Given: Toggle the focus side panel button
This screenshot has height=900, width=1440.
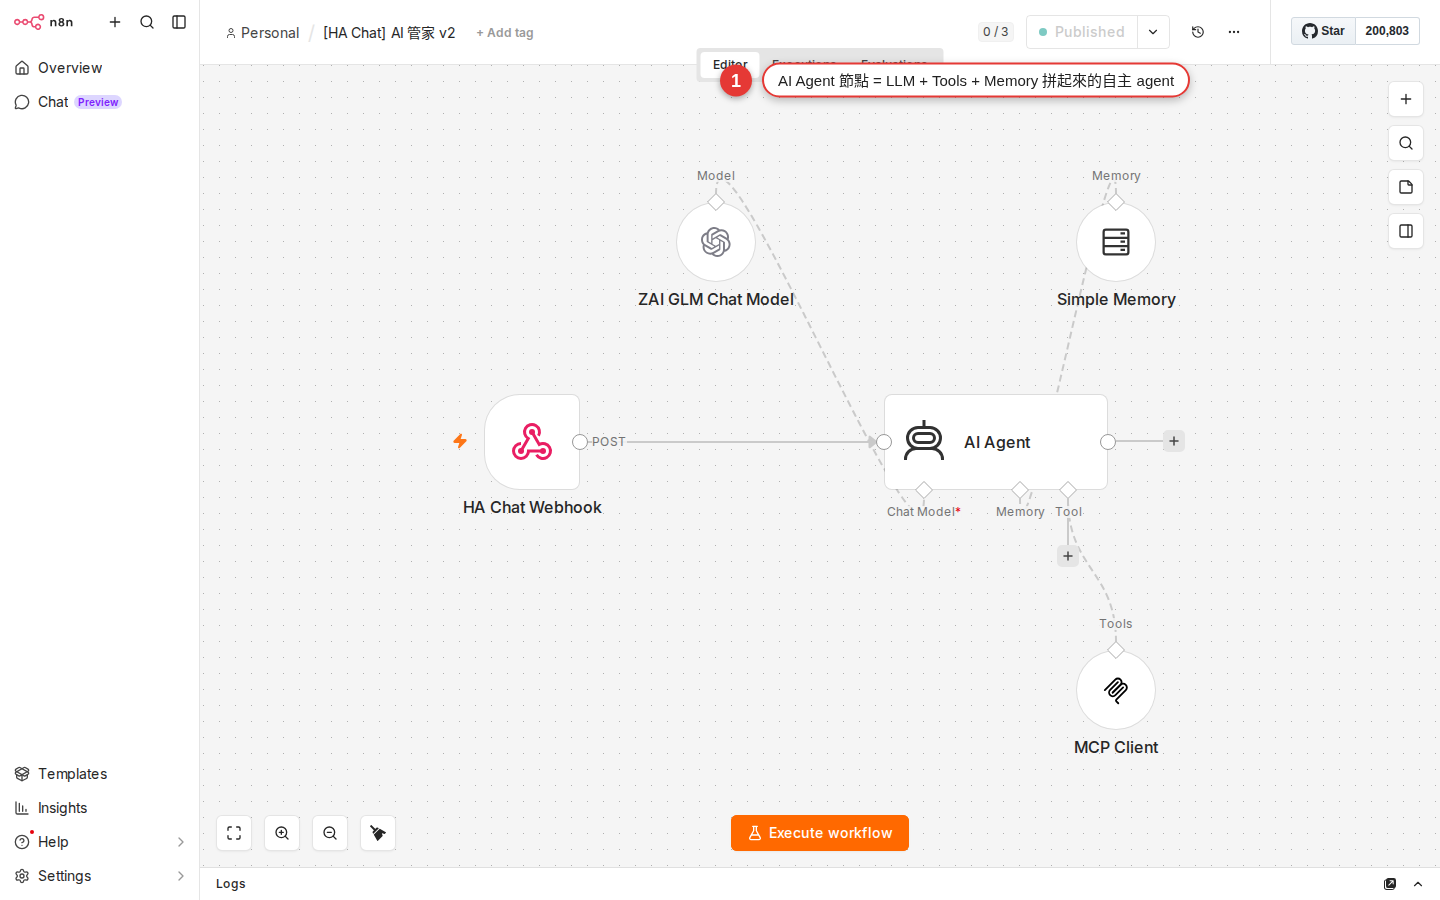Looking at the screenshot, I should (1406, 231).
